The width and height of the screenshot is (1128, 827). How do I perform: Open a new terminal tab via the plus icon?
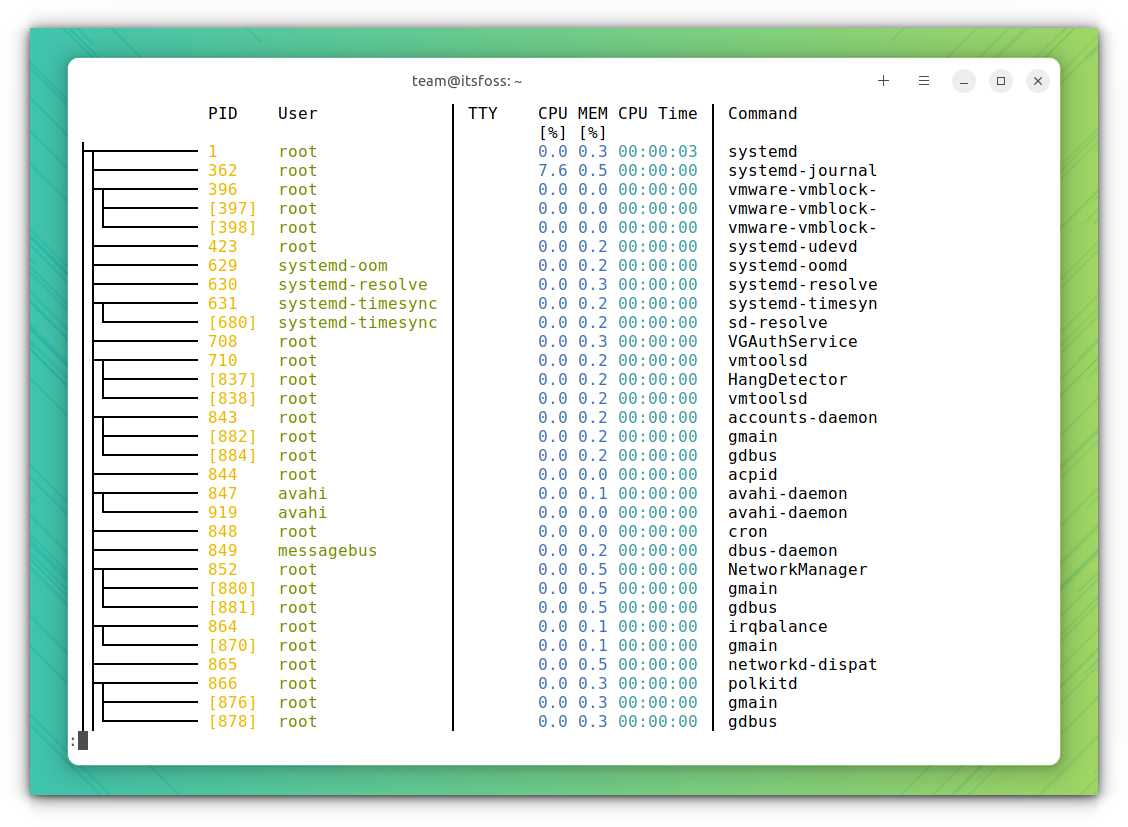pos(883,80)
